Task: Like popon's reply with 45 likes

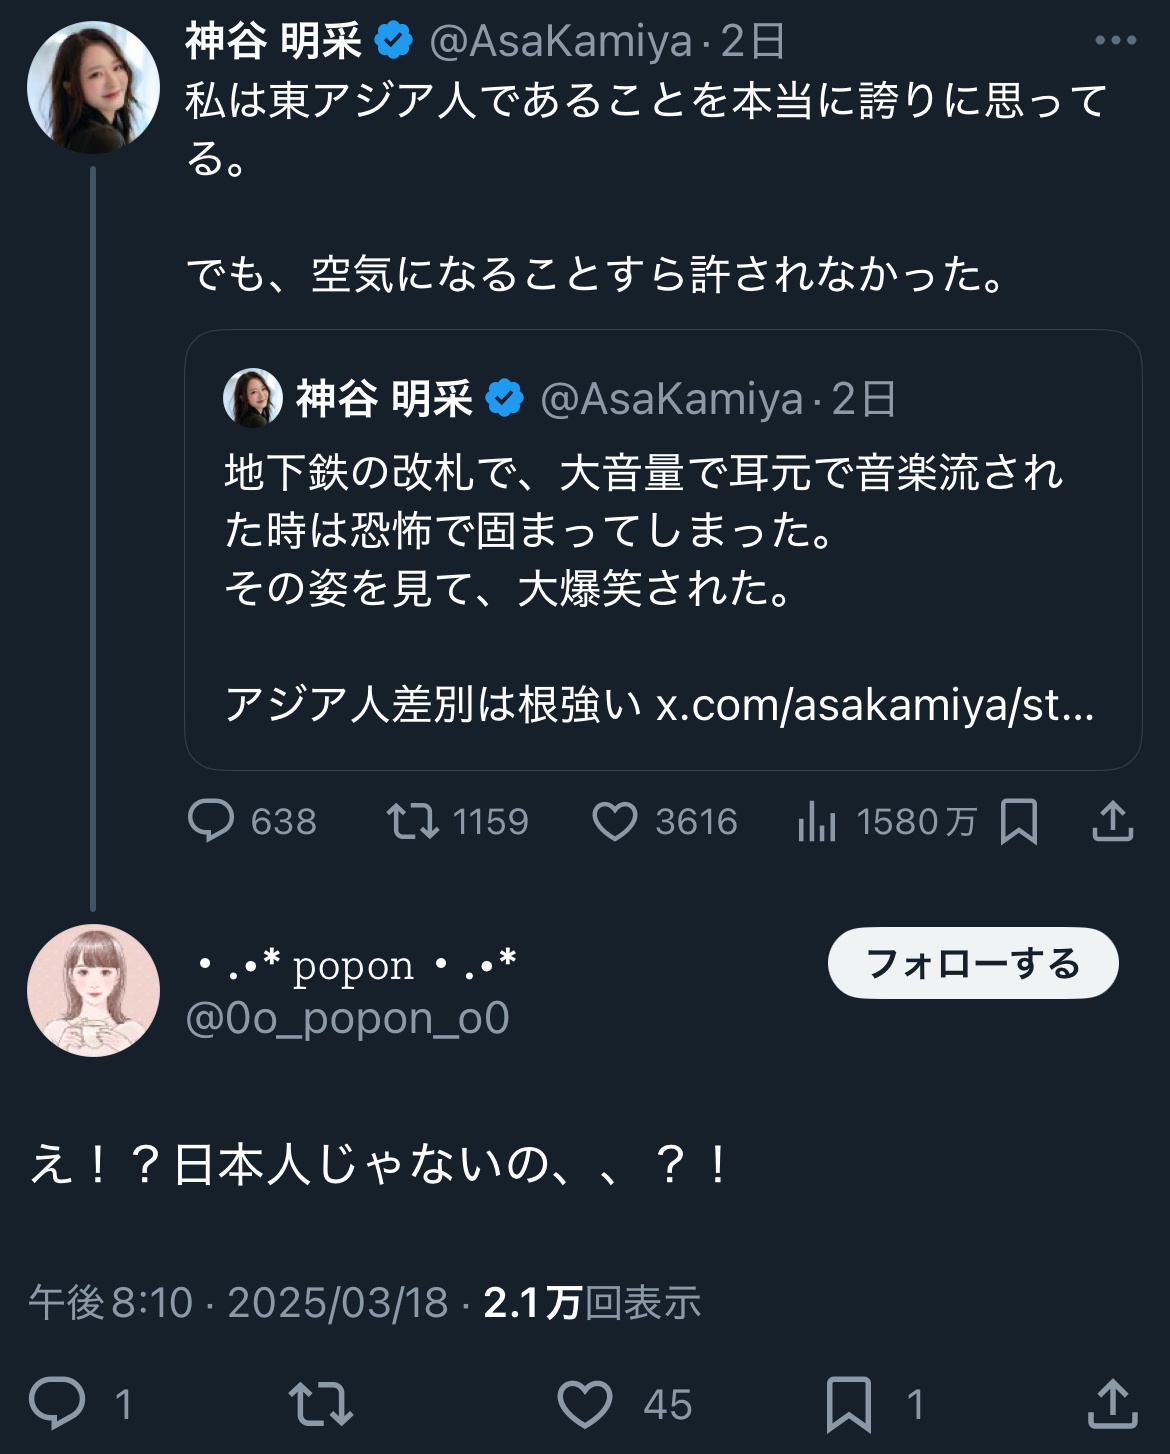Action: click(x=585, y=1402)
